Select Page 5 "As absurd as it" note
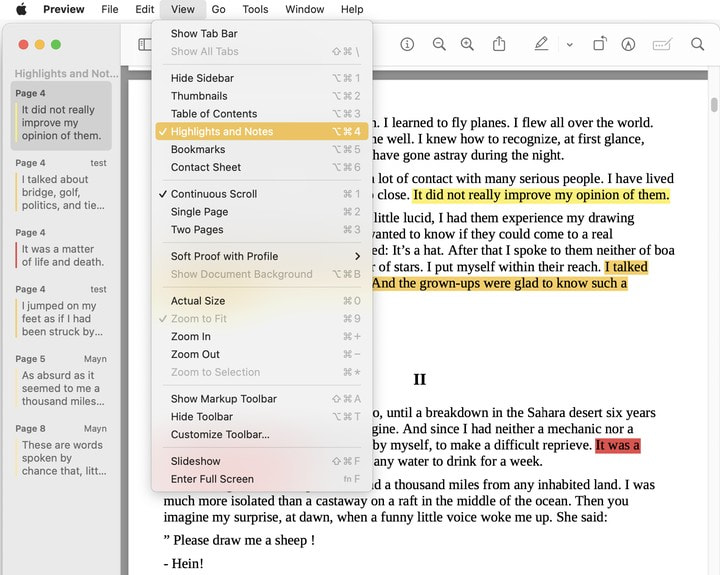Screen dimensions: 720x575 click(61, 388)
